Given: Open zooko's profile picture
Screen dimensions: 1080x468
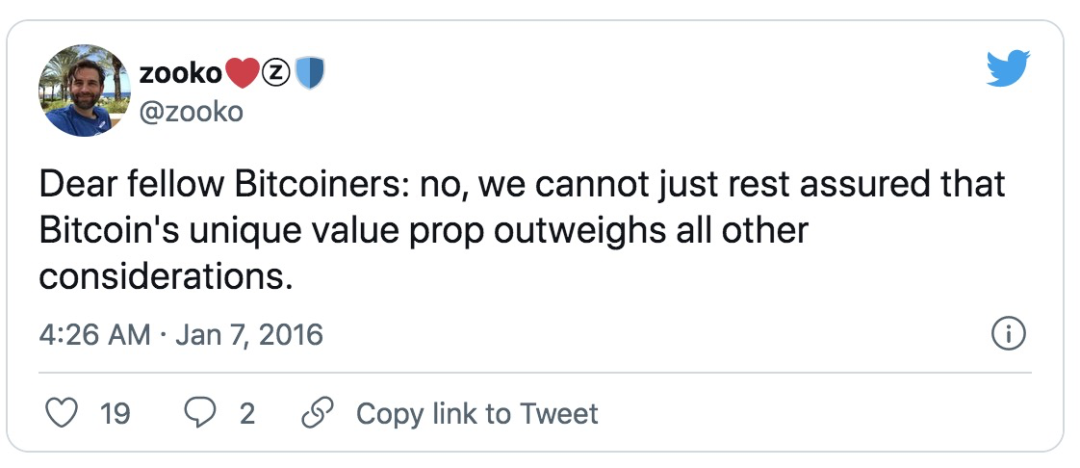Looking at the screenshot, I should point(84,90).
